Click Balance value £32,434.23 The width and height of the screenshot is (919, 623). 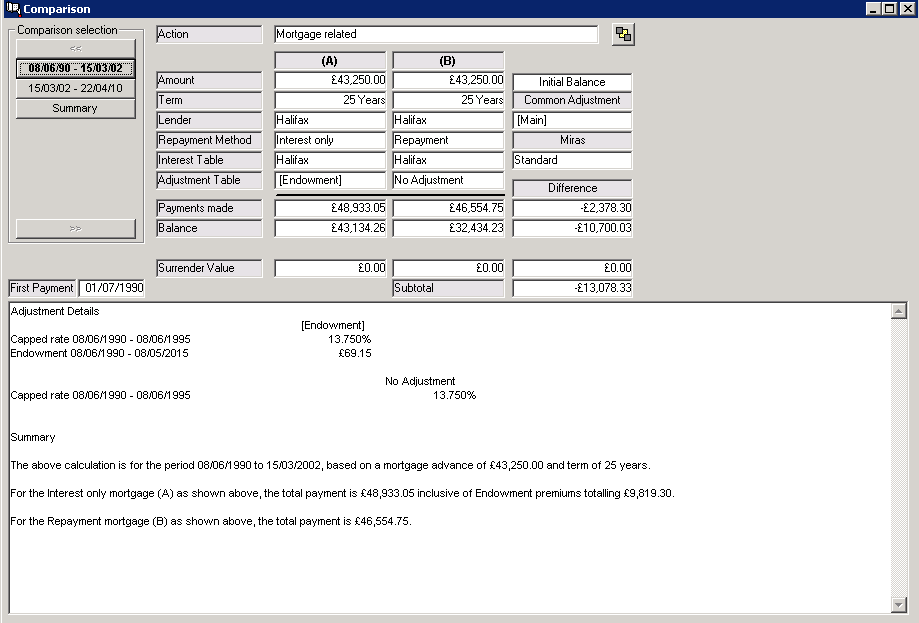click(448, 228)
